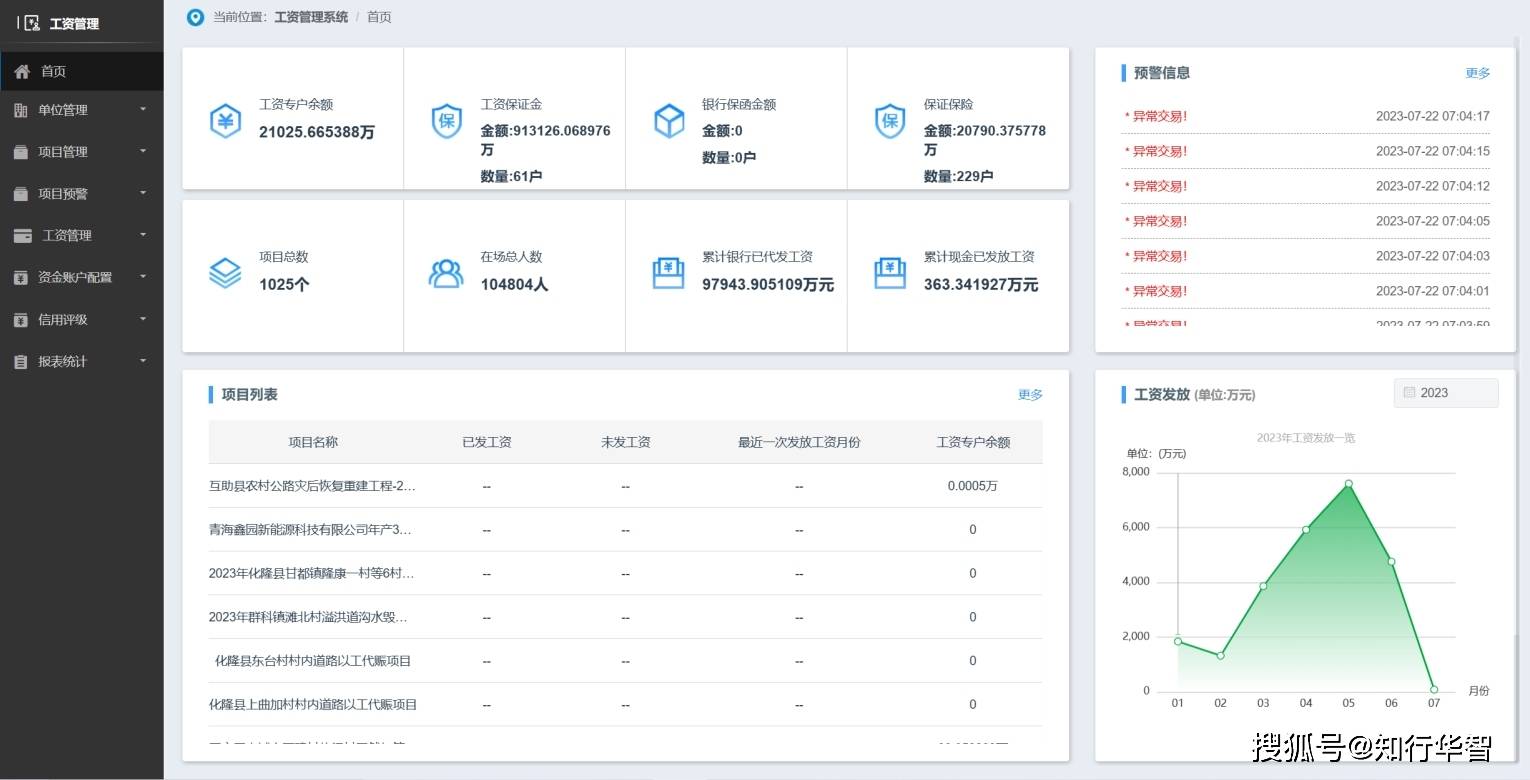Click the yen hexagon icon for 工资专户余额
The width and height of the screenshot is (1530, 780).
click(x=225, y=122)
